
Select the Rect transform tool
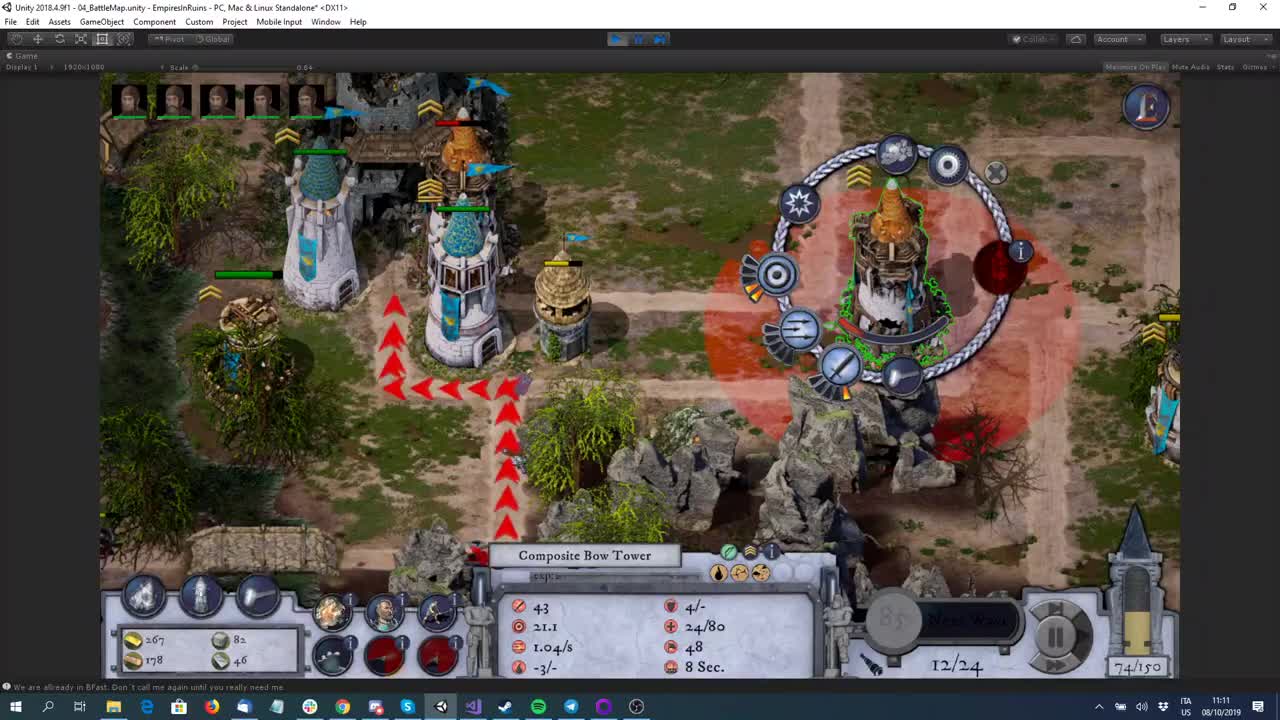click(102, 39)
